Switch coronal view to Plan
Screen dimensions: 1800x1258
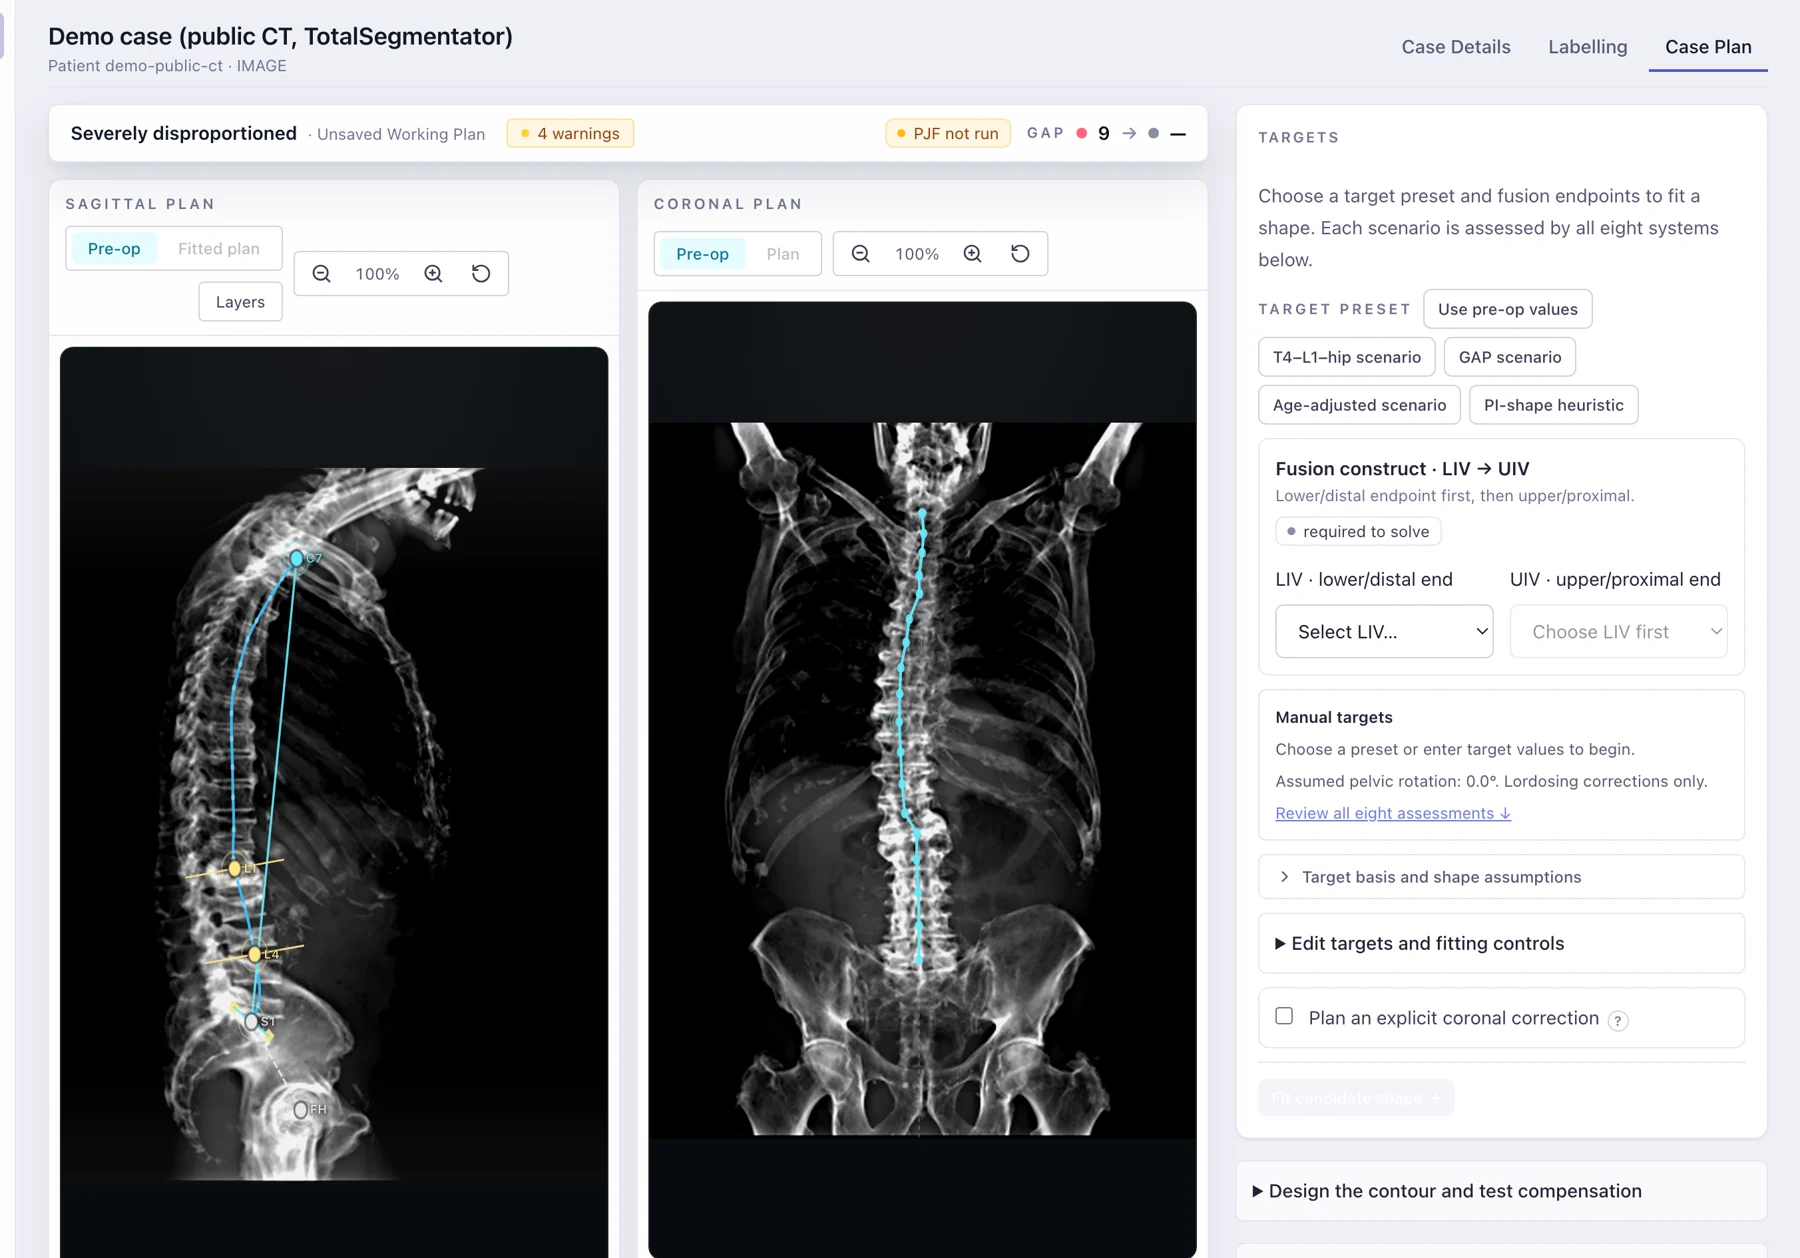(x=783, y=254)
